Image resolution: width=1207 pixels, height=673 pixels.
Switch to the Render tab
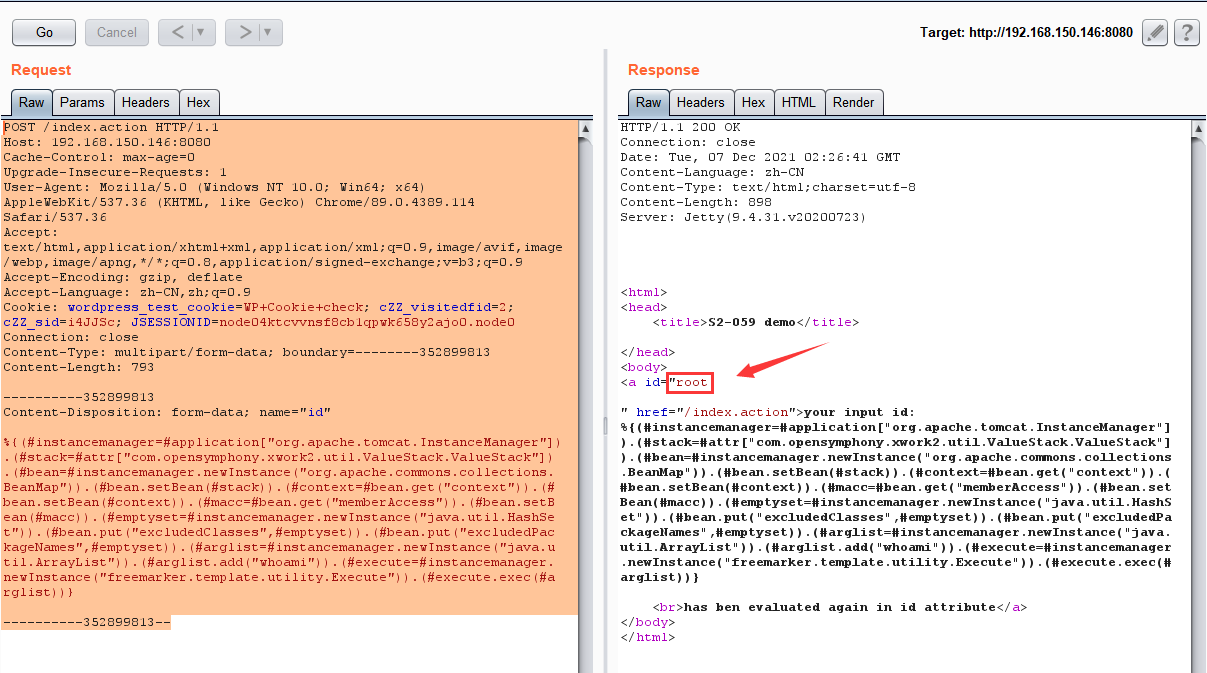[854, 102]
